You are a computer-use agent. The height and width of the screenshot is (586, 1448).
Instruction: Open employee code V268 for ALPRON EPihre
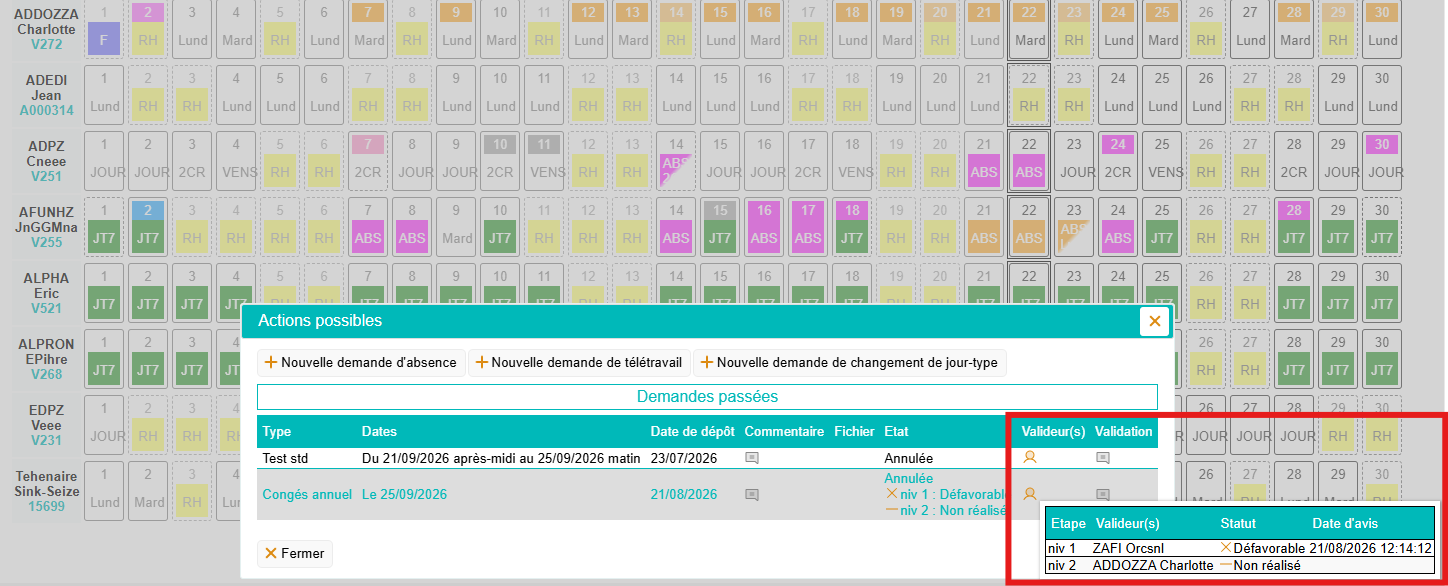point(46,375)
